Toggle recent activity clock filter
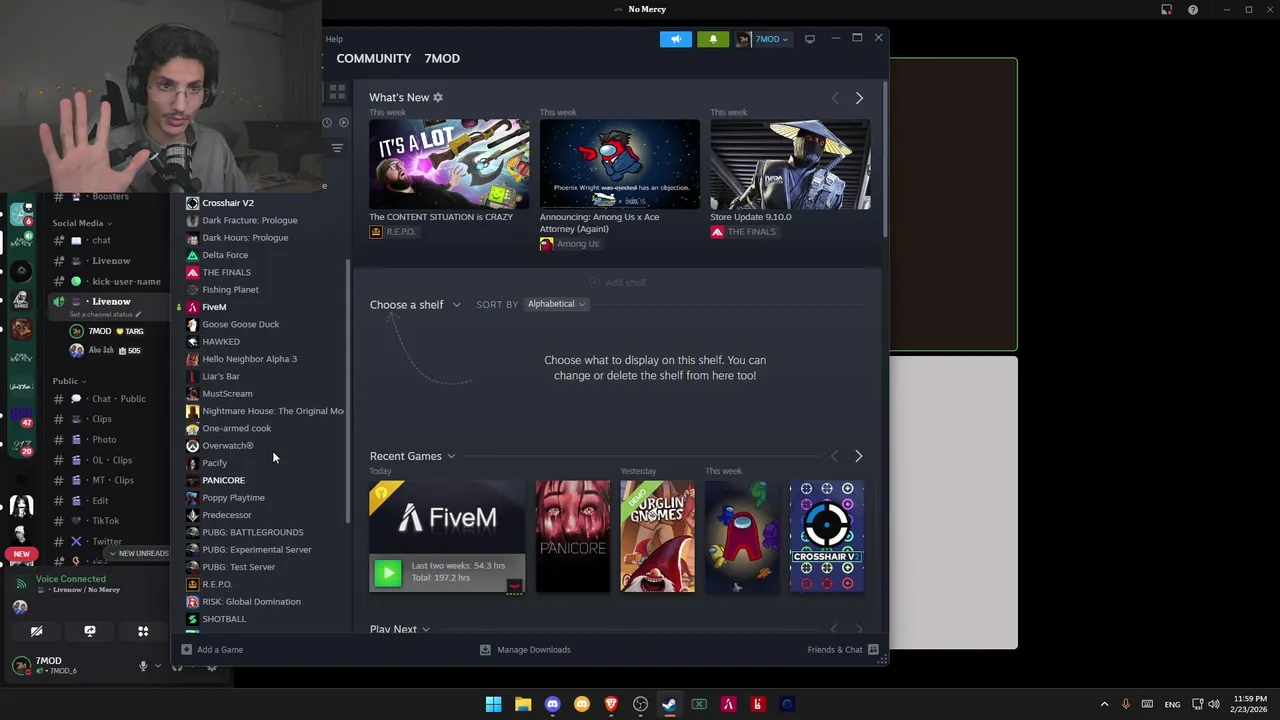Screen dimensions: 1280x720 (x=327, y=122)
